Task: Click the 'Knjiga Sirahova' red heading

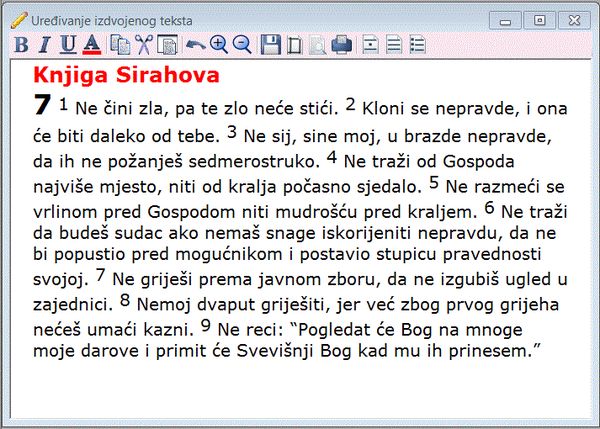Action: 126,75
